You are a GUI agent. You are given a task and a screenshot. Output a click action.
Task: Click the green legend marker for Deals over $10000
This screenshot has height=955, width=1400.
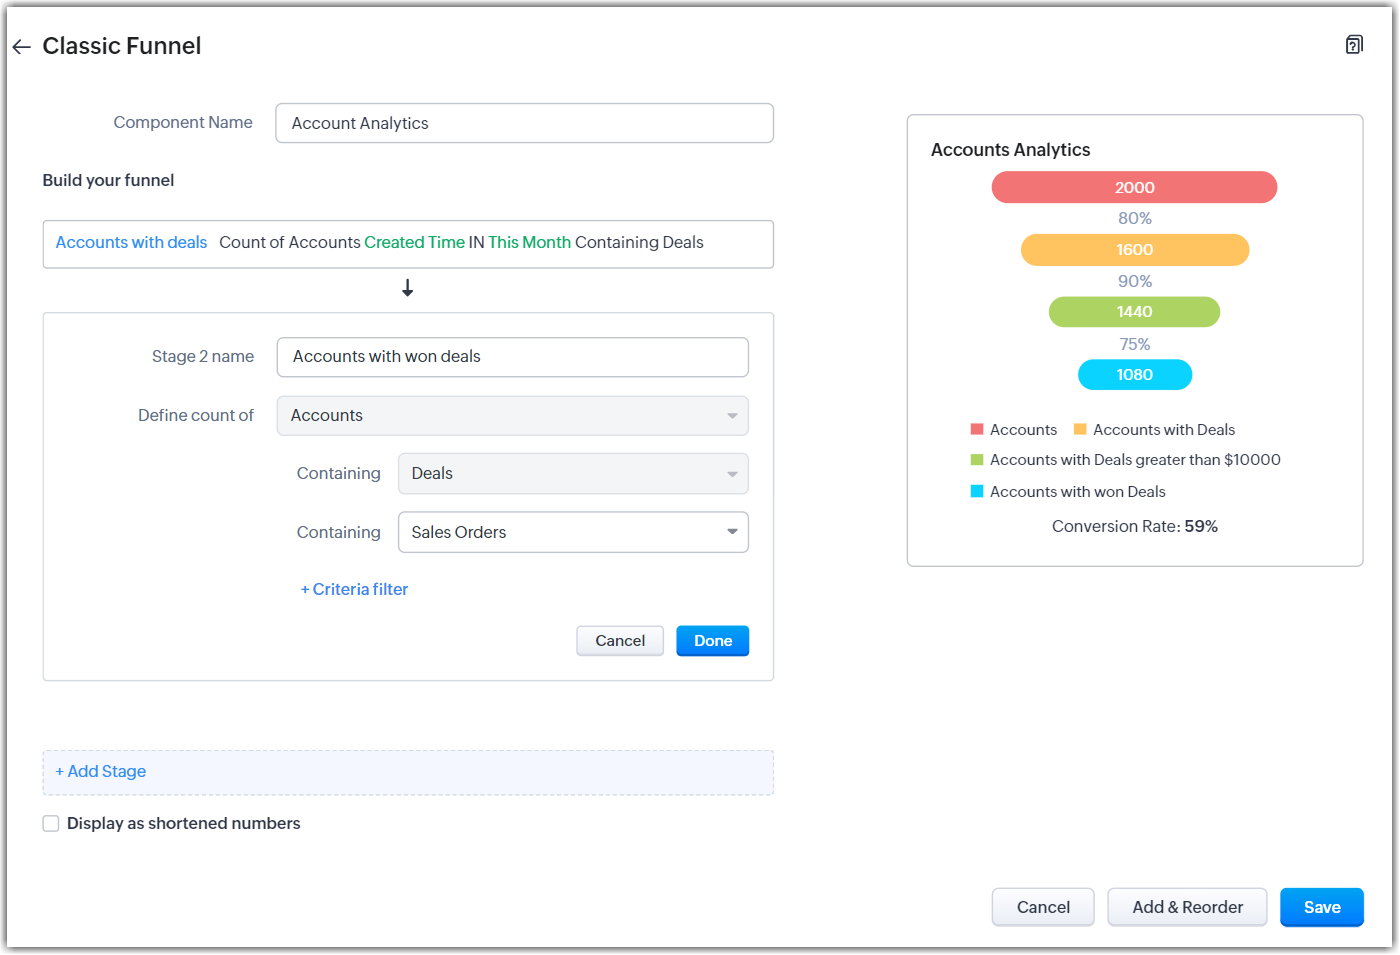point(977,460)
